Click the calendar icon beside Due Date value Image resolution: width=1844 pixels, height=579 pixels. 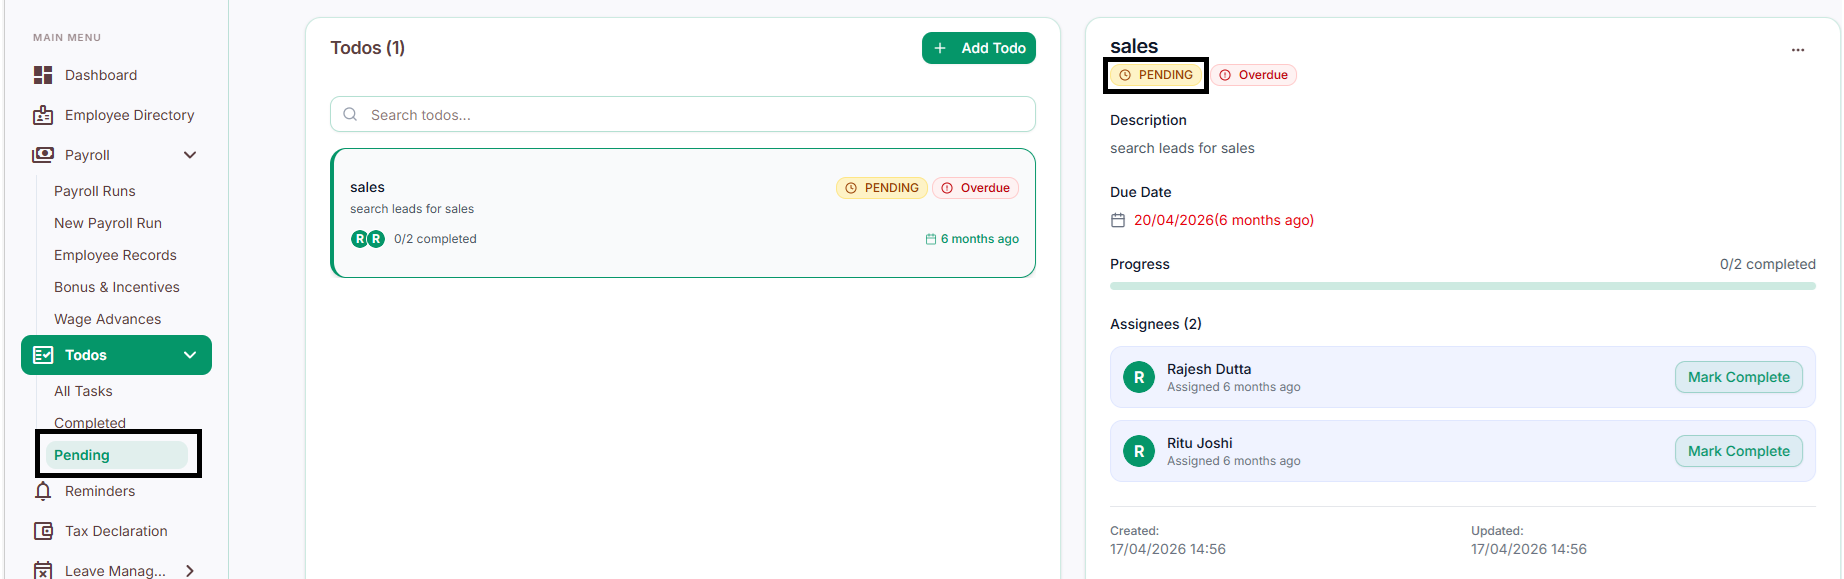pos(1118,220)
